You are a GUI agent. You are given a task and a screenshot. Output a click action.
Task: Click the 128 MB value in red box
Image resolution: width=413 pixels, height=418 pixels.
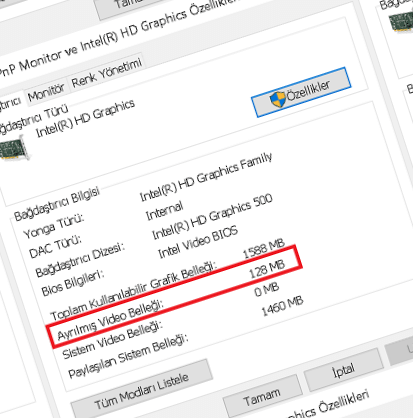point(267,269)
